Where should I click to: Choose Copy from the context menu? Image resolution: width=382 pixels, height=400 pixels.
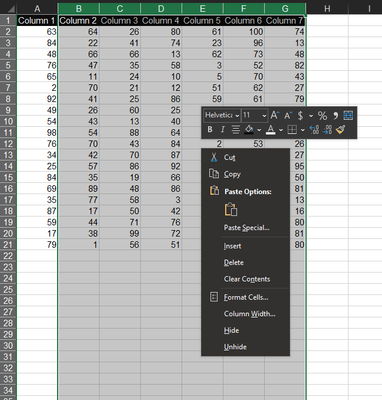coord(245,174)
